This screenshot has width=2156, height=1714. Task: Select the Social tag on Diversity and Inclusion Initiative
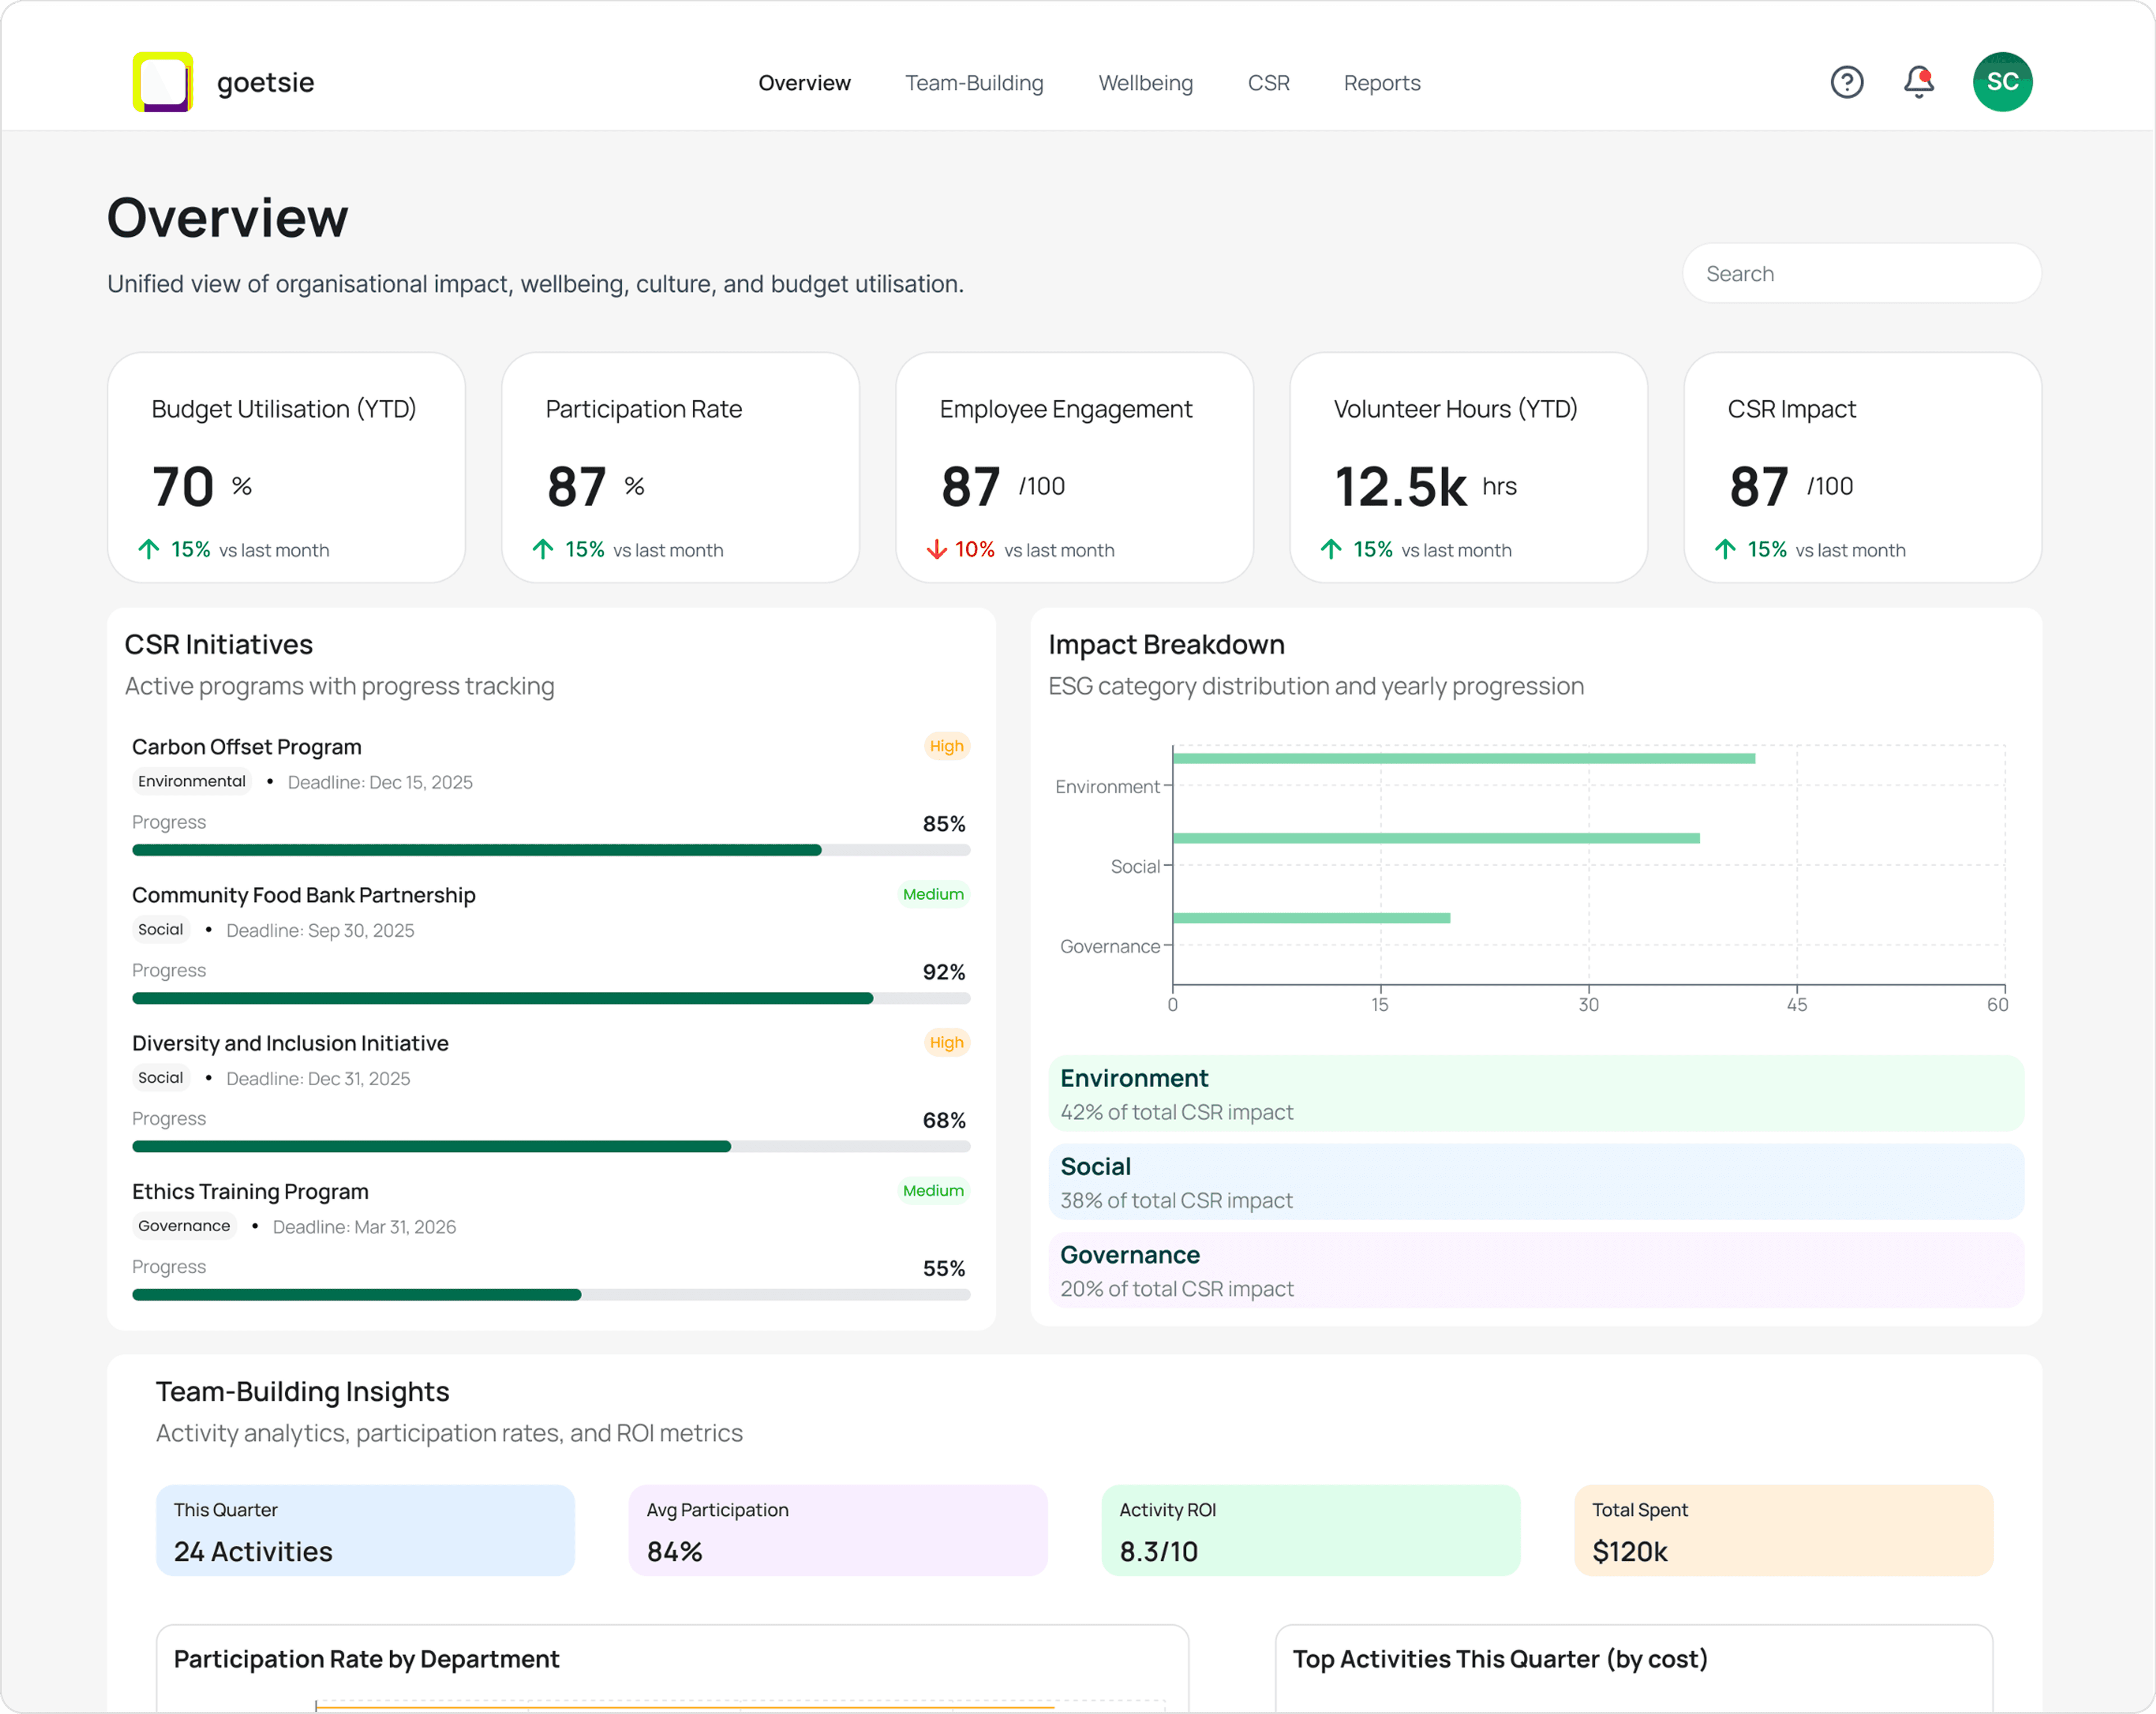[x=160, y=1078]
